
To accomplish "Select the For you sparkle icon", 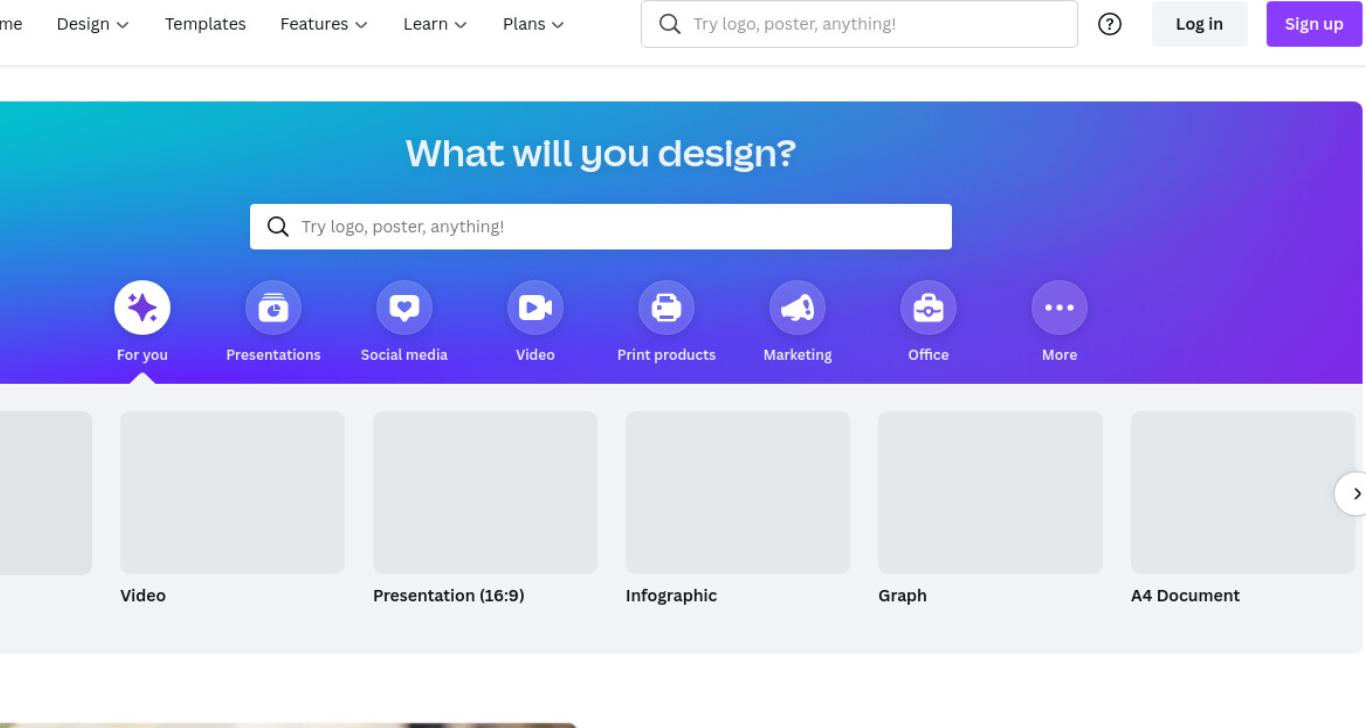I will coord(142,308).
